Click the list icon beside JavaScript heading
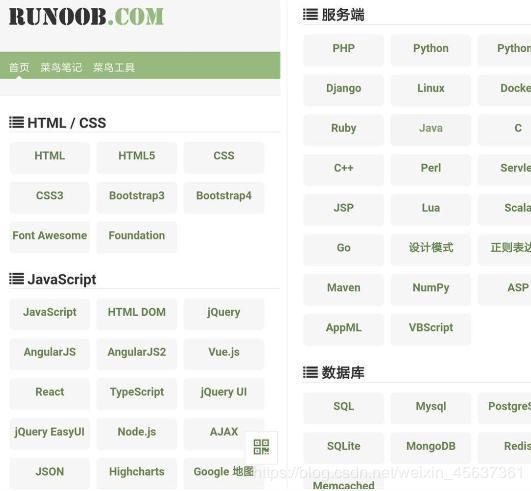 (17, 279)
